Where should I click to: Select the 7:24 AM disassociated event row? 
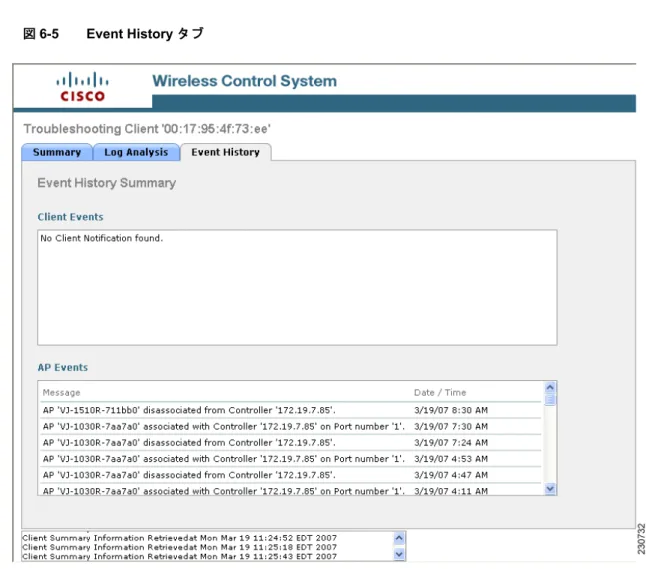(291, 443)
